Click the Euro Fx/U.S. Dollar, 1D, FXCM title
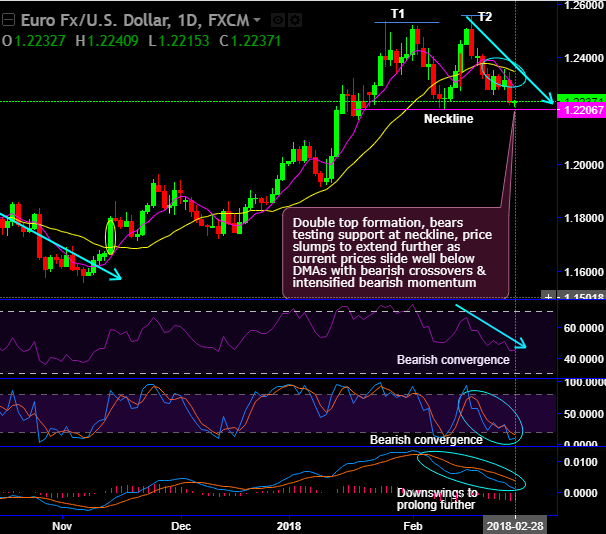Image resolution: width=606 pixels, height=534 pixels. click(135, 20)
